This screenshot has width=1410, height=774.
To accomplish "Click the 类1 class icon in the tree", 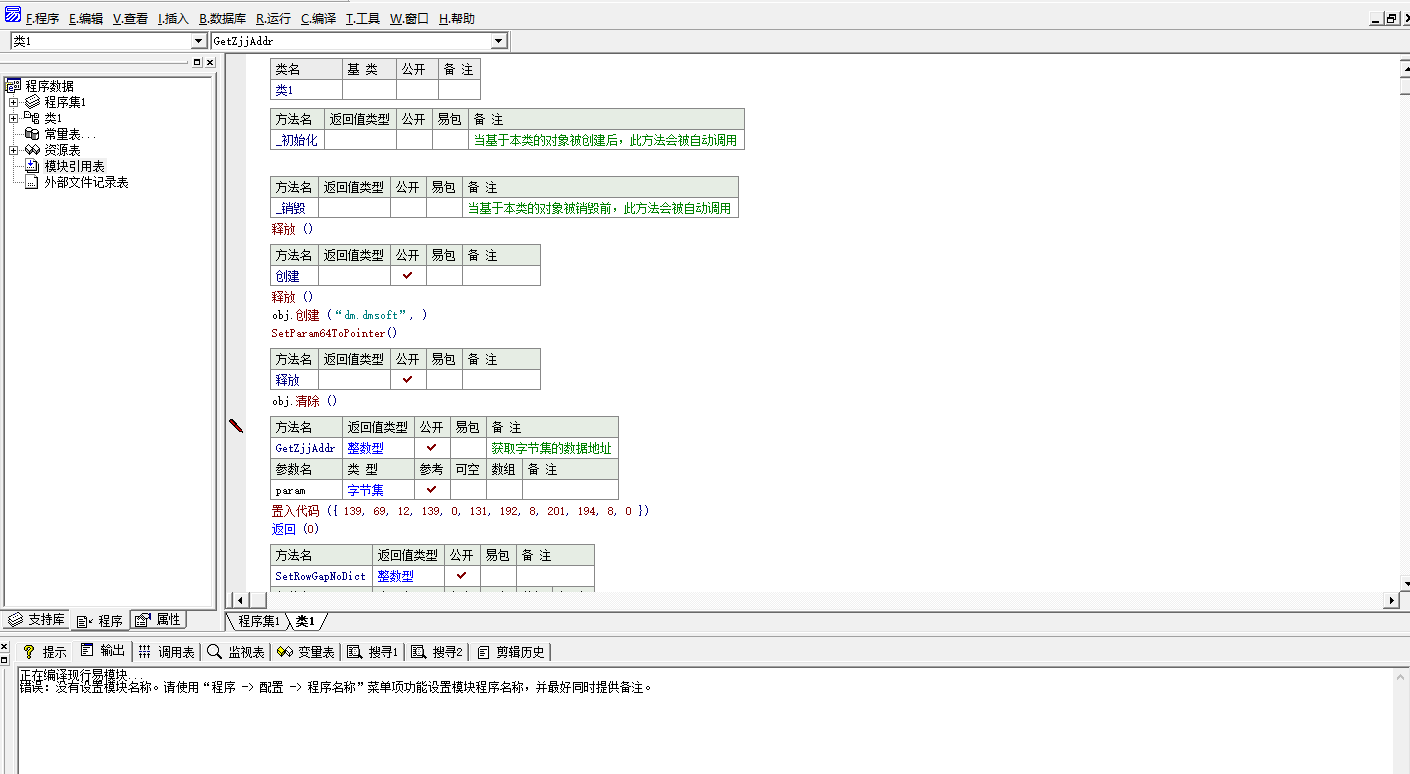I will (x=32, y=118).
